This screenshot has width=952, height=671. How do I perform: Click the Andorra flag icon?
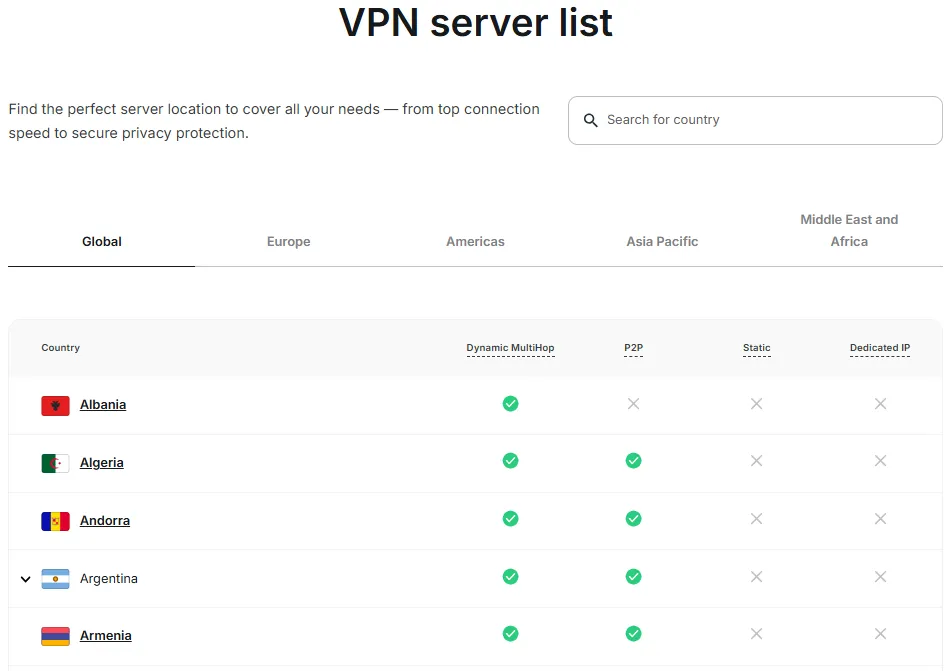click(55, 521)
